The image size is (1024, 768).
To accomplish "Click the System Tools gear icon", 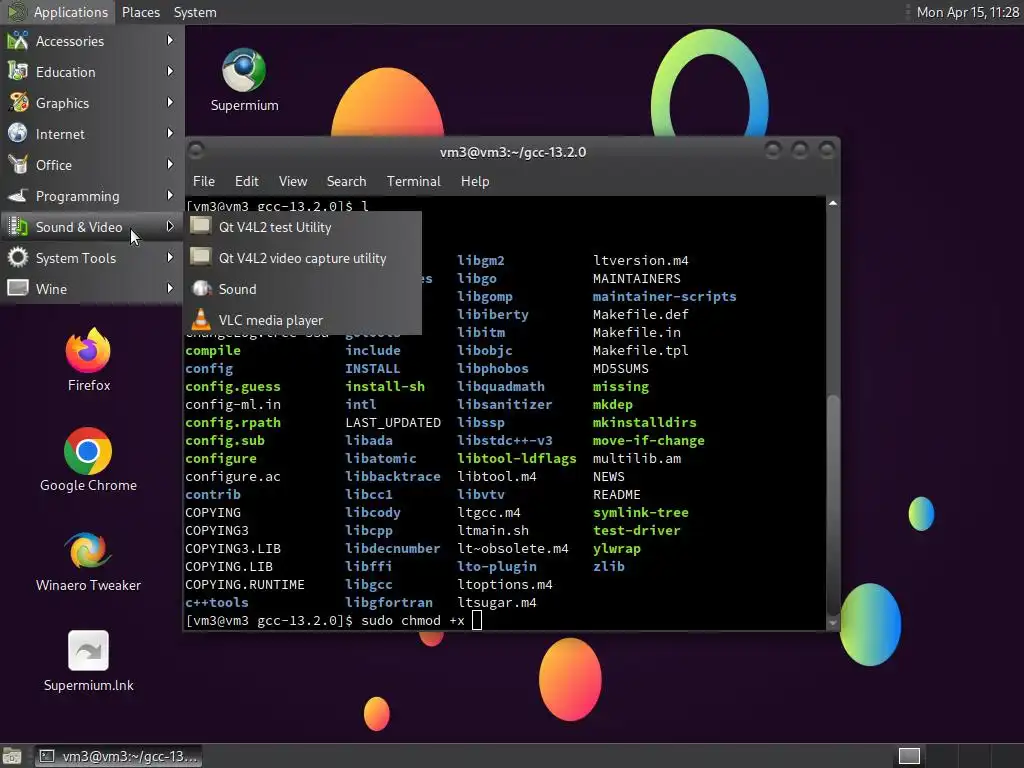I will (18, 257).
